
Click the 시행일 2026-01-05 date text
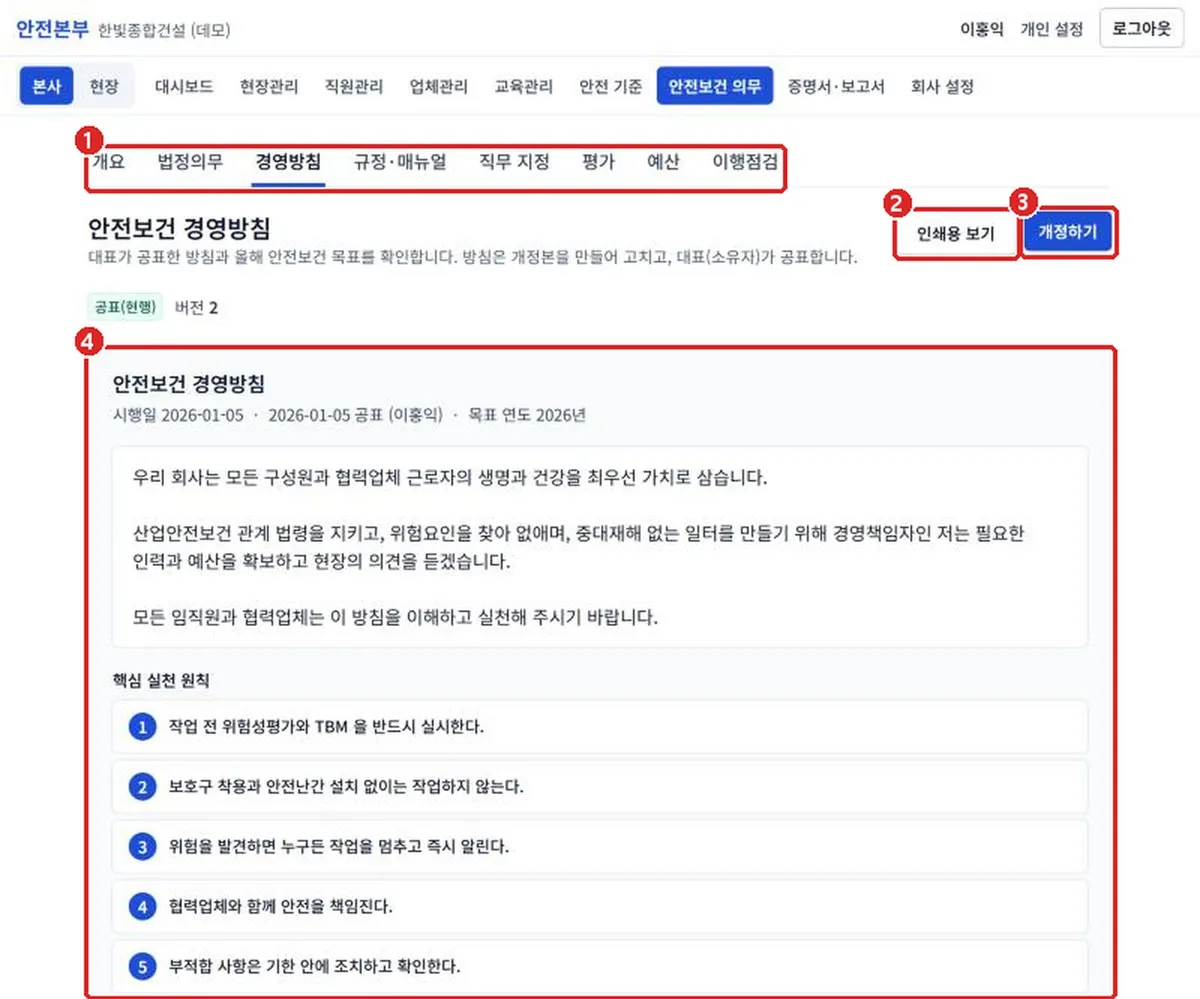click(x=179, y=415)
